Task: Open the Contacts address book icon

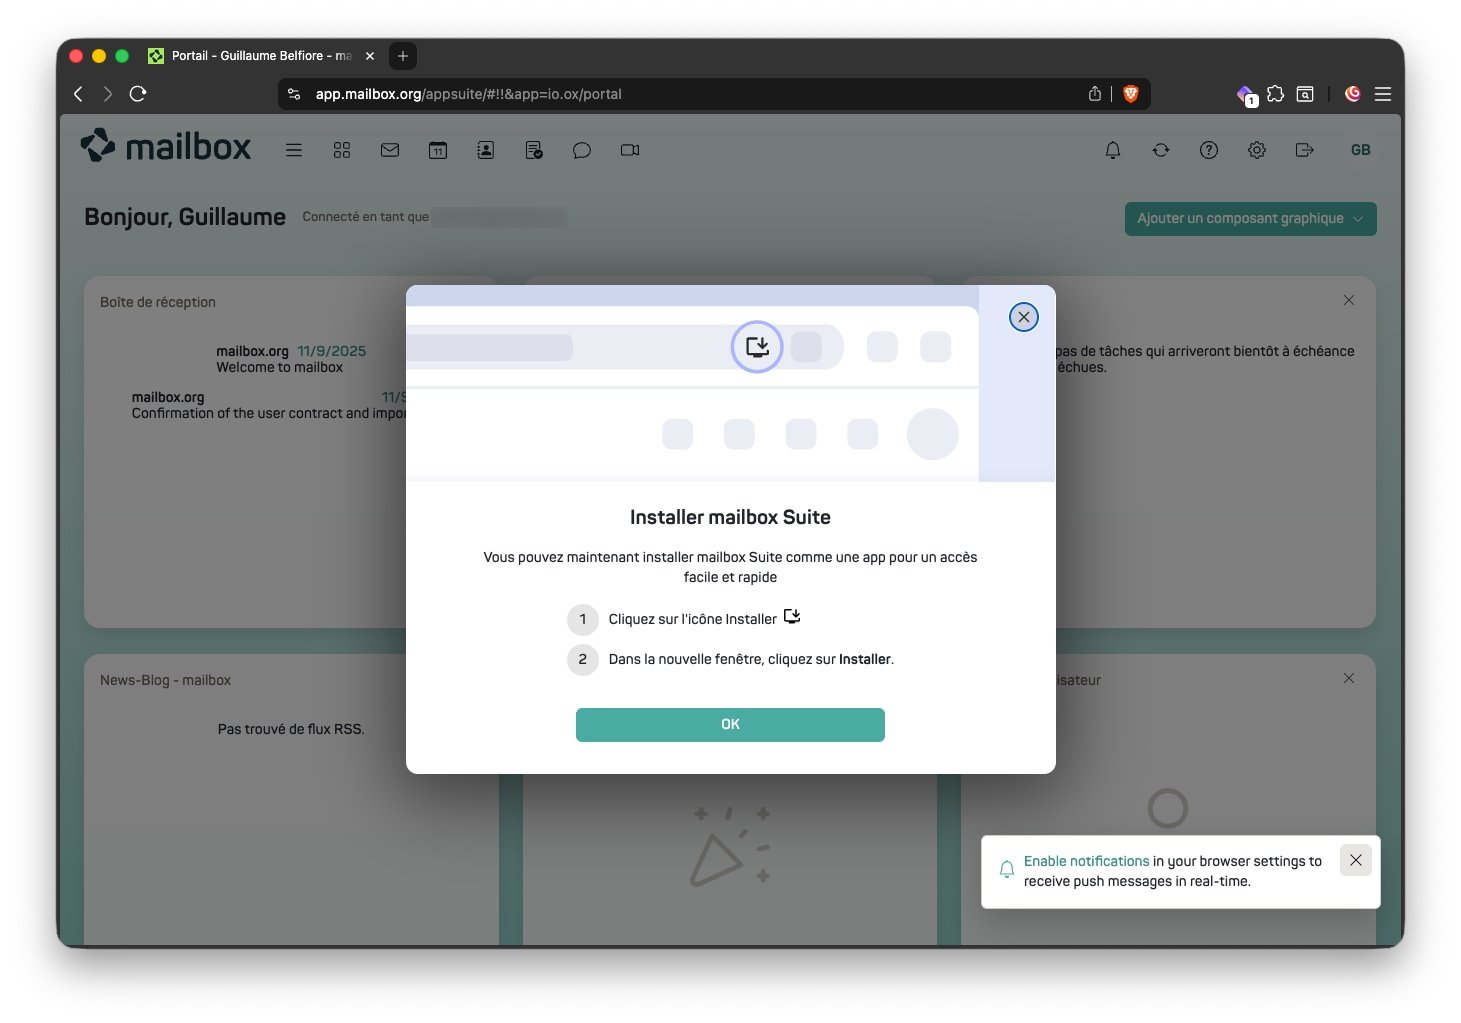Action: 486,150
